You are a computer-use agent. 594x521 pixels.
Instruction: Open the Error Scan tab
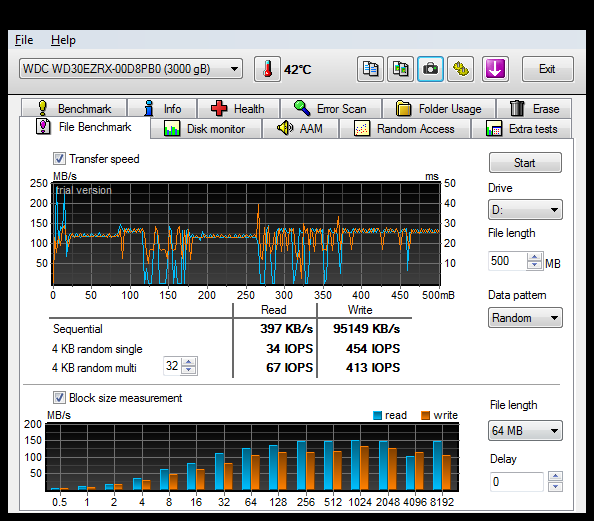coord(331,108)
